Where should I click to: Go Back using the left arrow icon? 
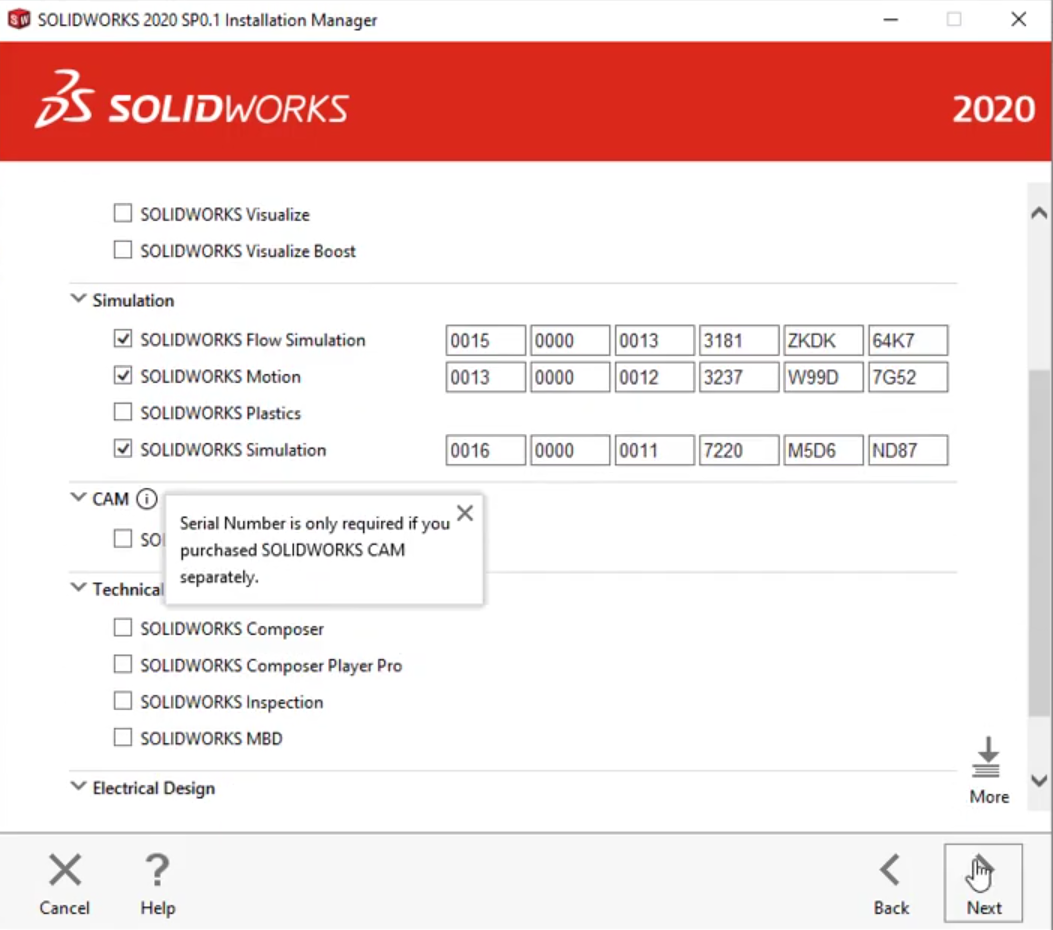tap(890, 871)
